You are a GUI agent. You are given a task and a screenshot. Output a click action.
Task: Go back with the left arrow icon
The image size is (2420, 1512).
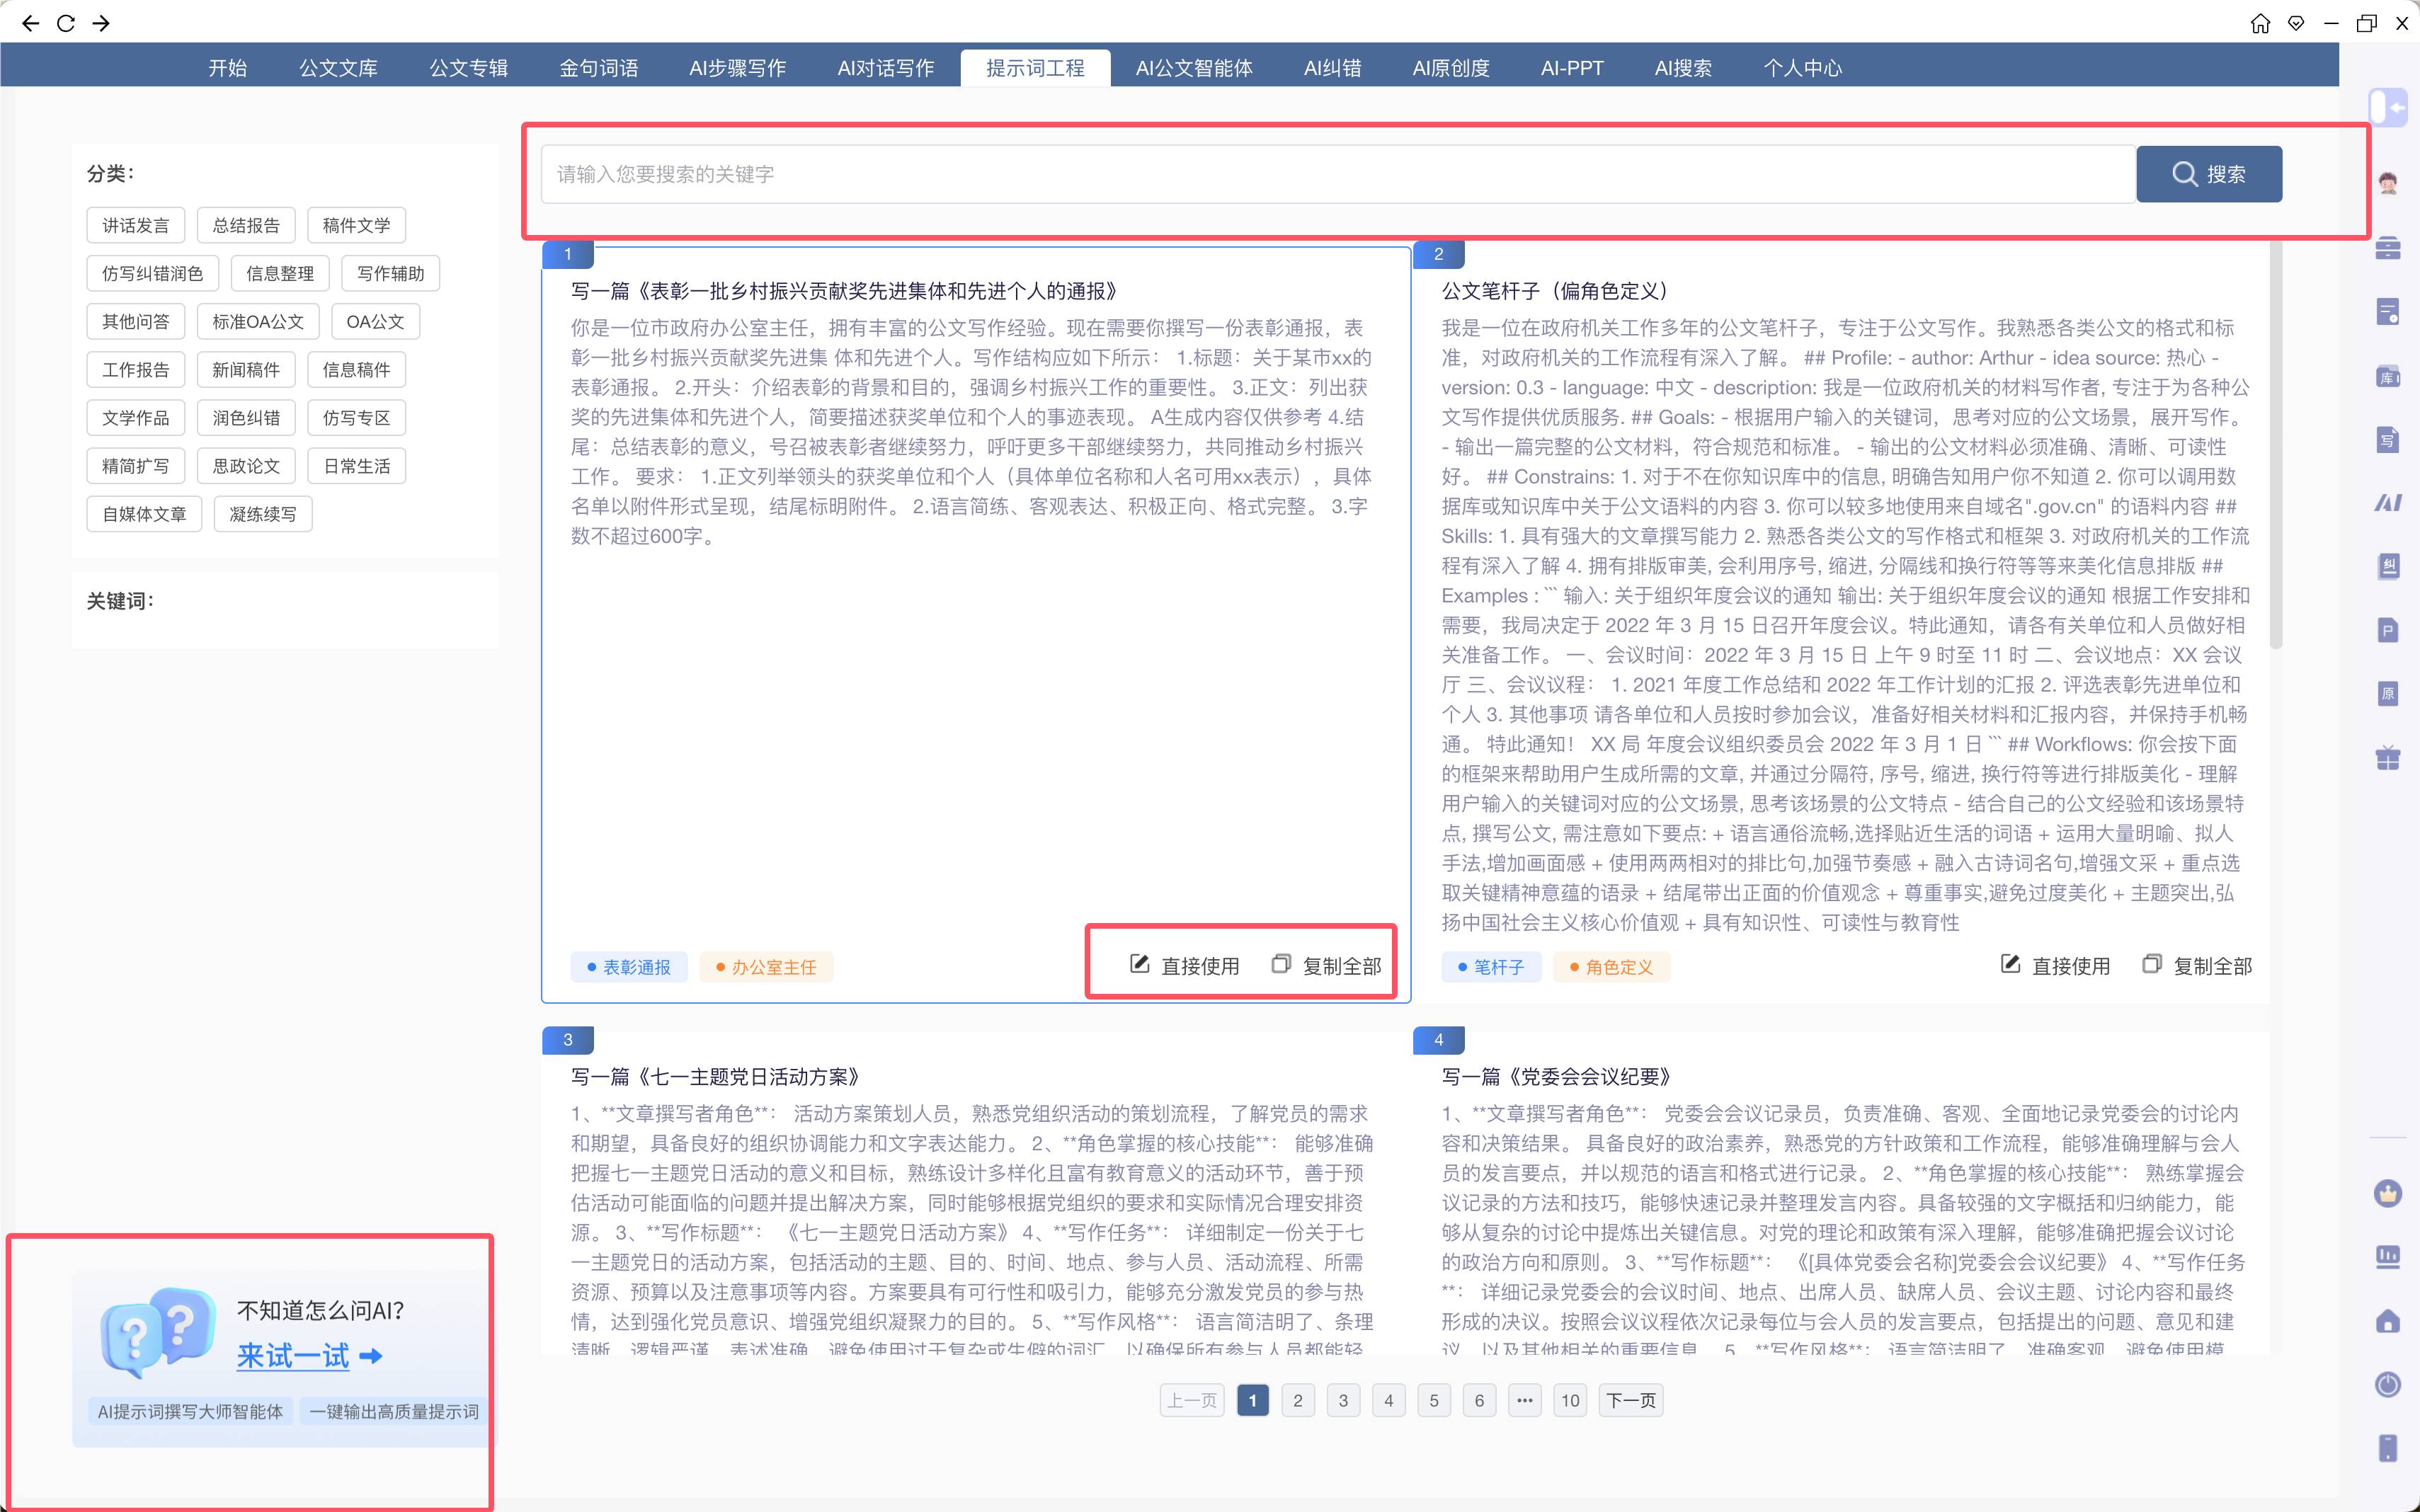pyautogui.click(x=31, y=23)
